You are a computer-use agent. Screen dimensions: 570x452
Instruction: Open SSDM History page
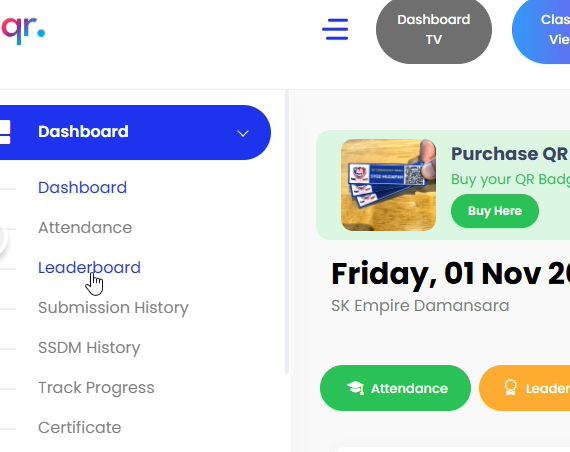tap(89, 348)
